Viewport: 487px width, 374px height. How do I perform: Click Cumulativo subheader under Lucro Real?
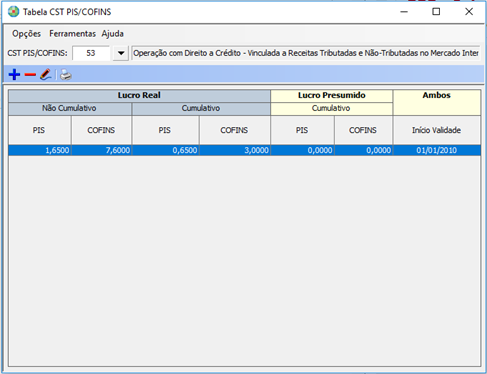201,109
